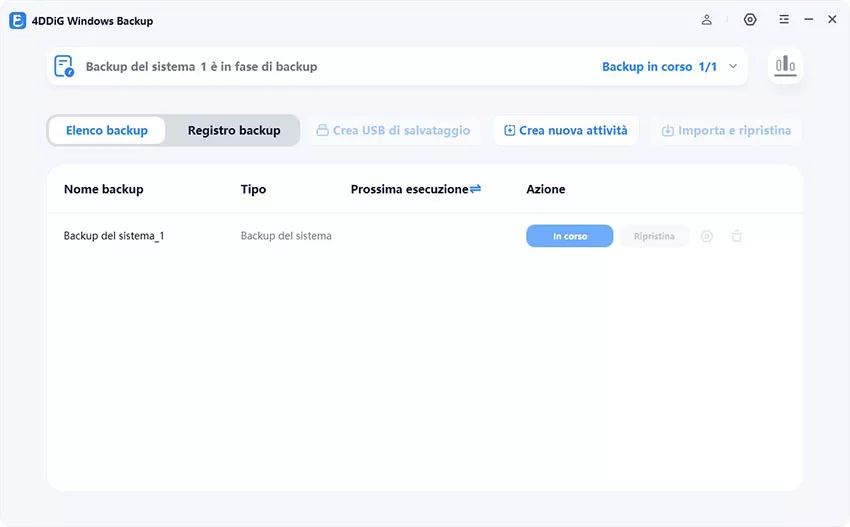Minimize the 4DDiG Windows Backup window
This screenshot has height=527, width=850.
(808, 20)
